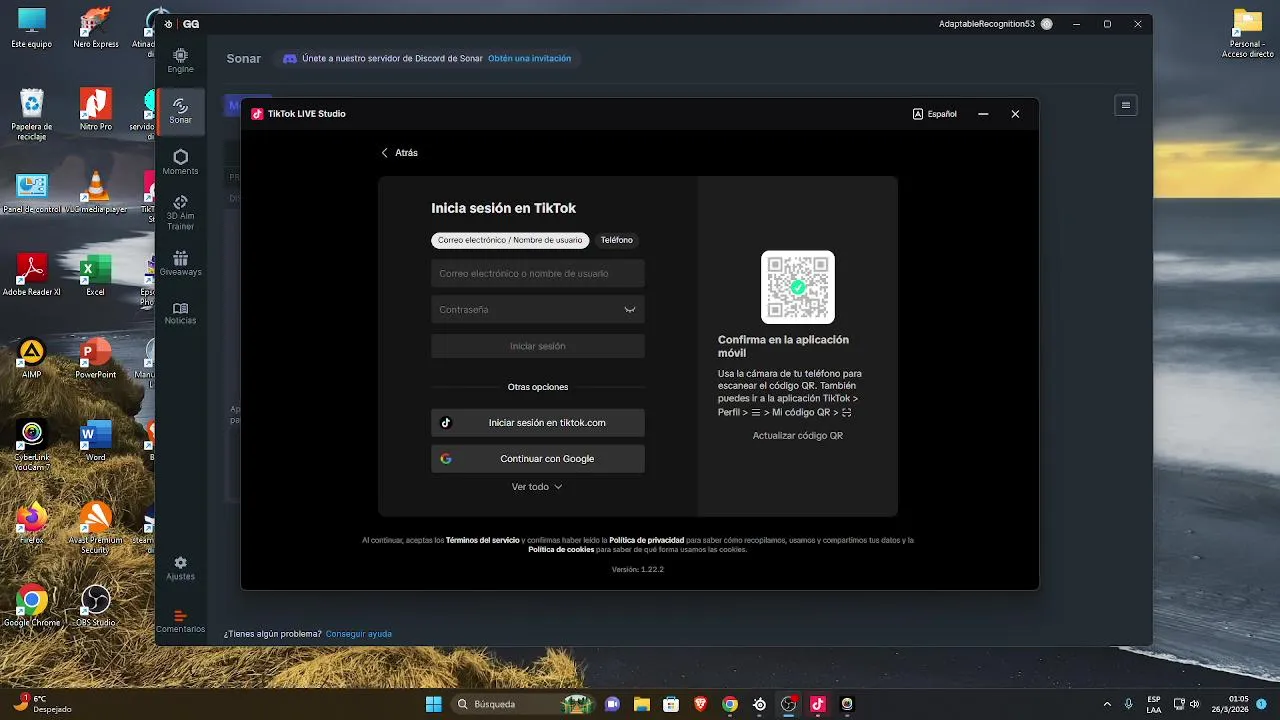Open Microsoft Store from the taskbar
1280x720 pixels.
(x=671, y=704)
